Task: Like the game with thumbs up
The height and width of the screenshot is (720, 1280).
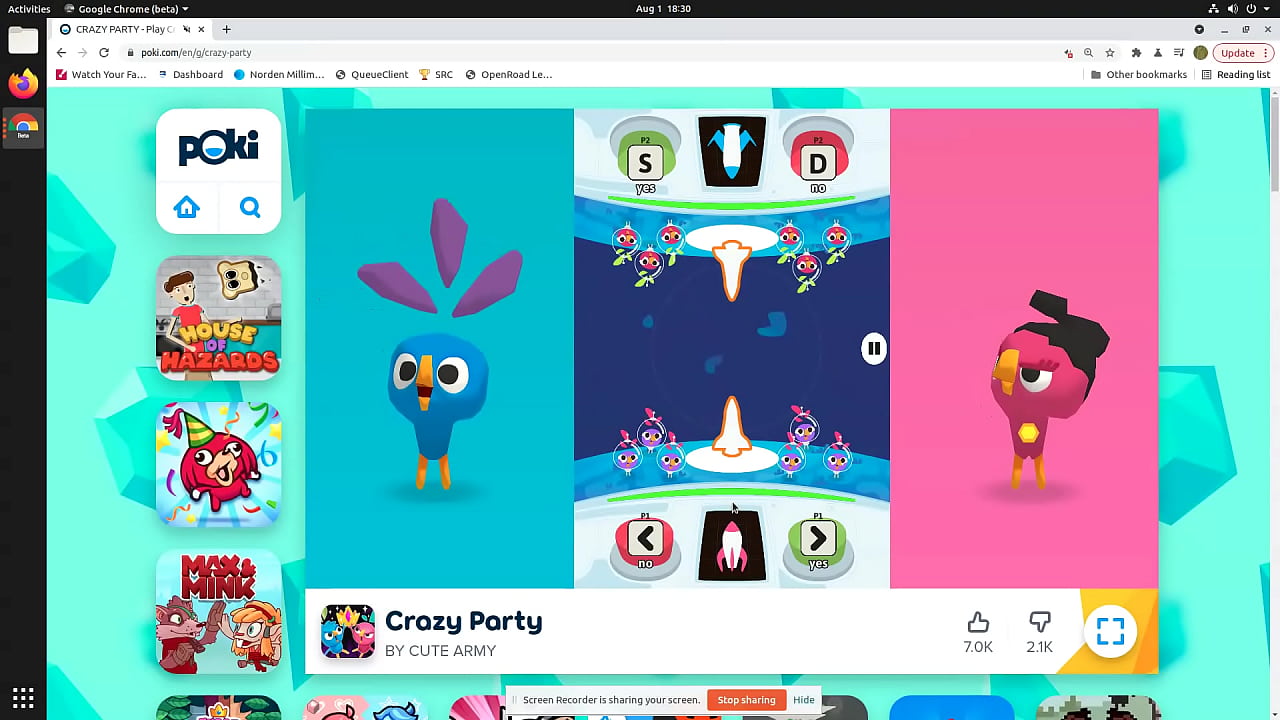Action: 978,623
